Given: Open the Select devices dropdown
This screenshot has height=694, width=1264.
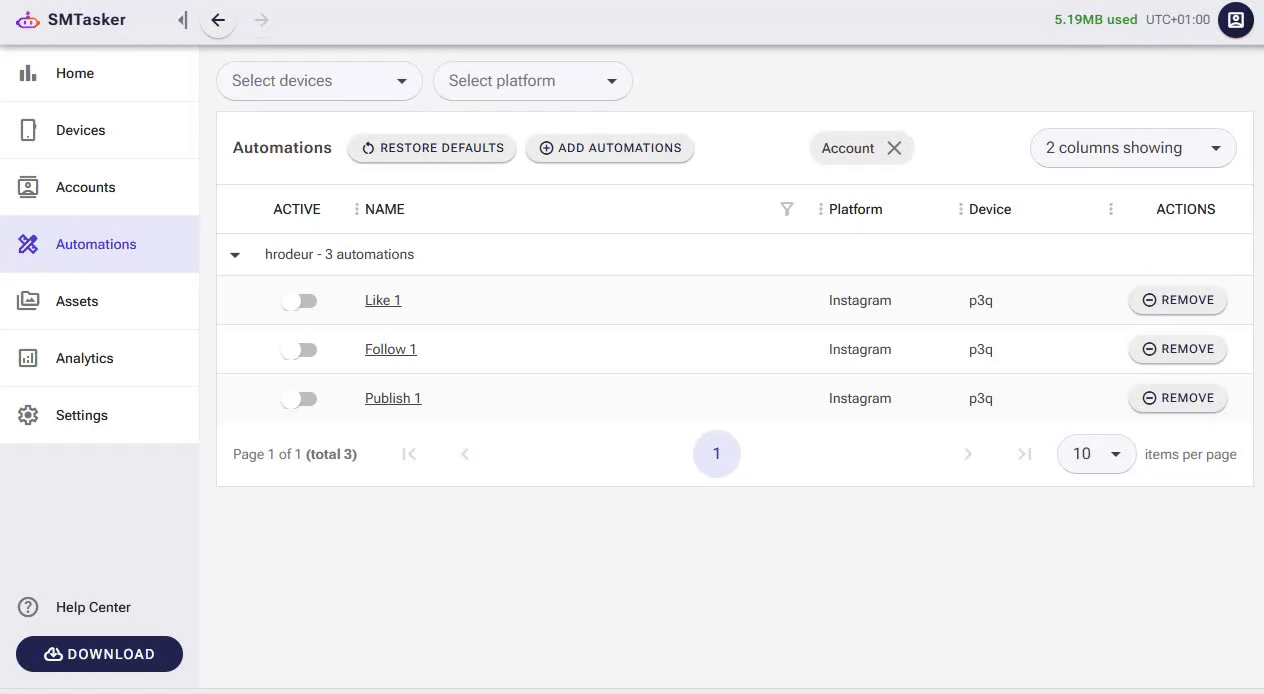Looking at the screenshot, I should pos(319,81).
